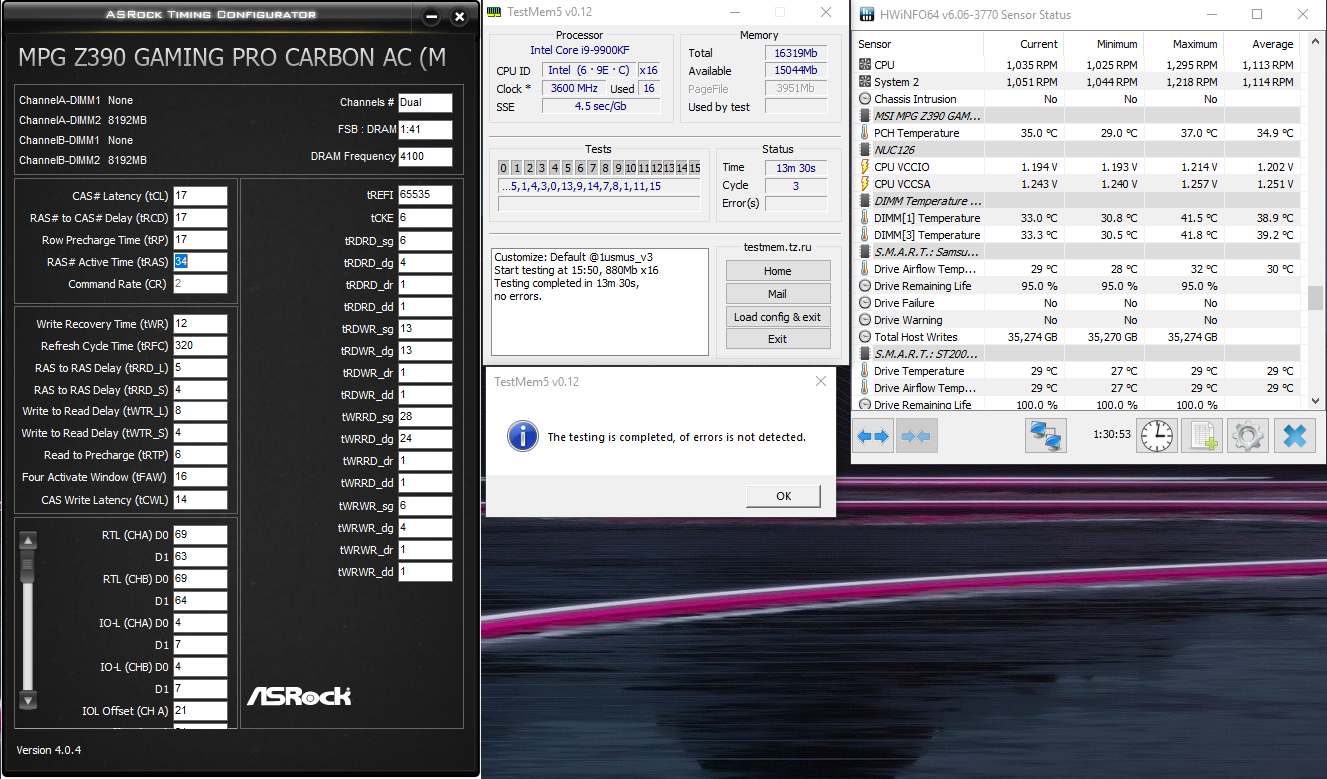The width and height of the screenshot is (1327, 779).
Task: Select the System 2 fan icon
Action: (865, 82)
